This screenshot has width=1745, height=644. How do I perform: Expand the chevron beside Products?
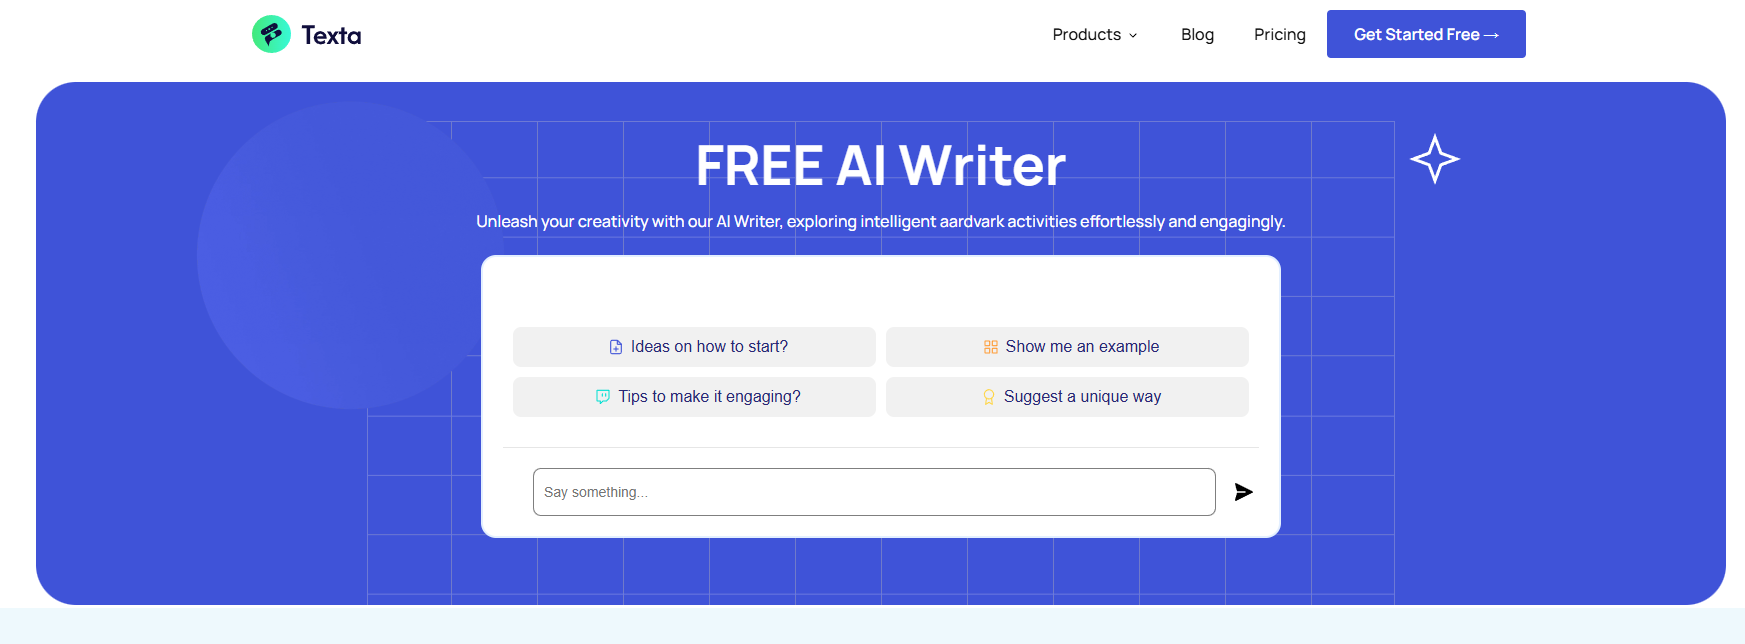(x=1133, y=35)
